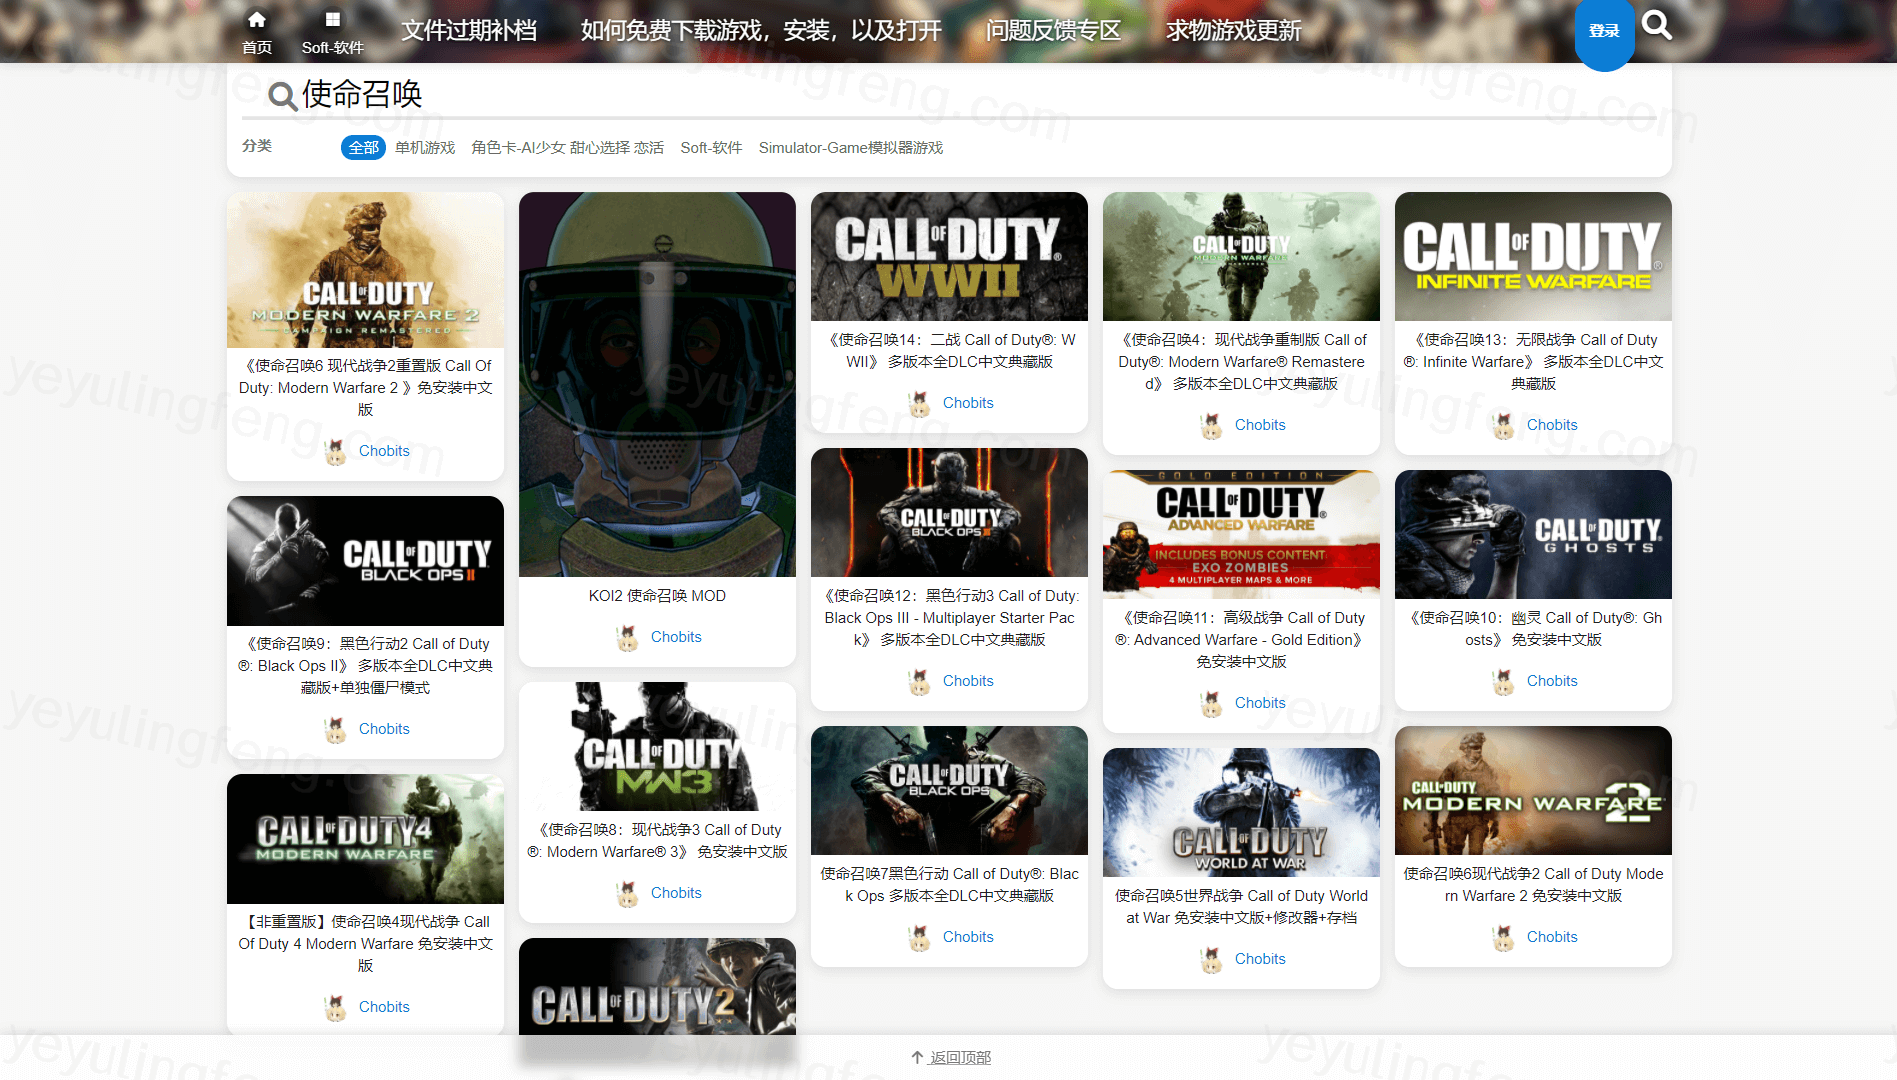Open title 【非重置版】使命召唤4现代战争
This screenshot has width=1897, height=1080.
[366, 944]
